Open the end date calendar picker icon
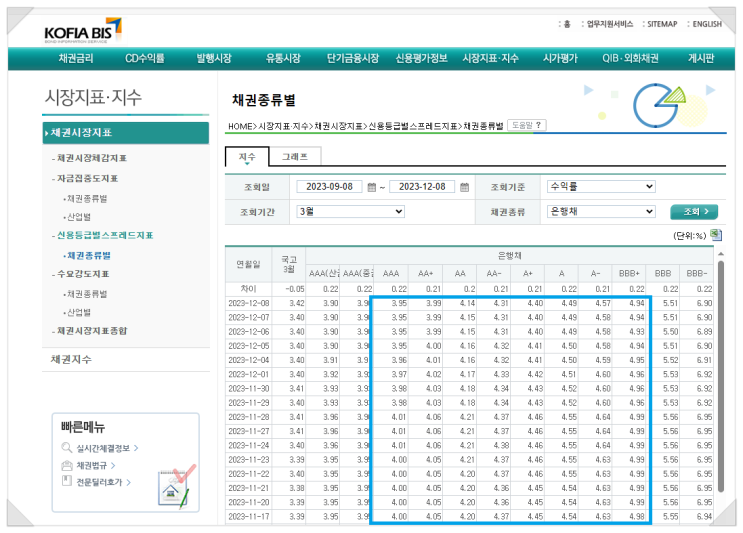 tap(467, 187)
